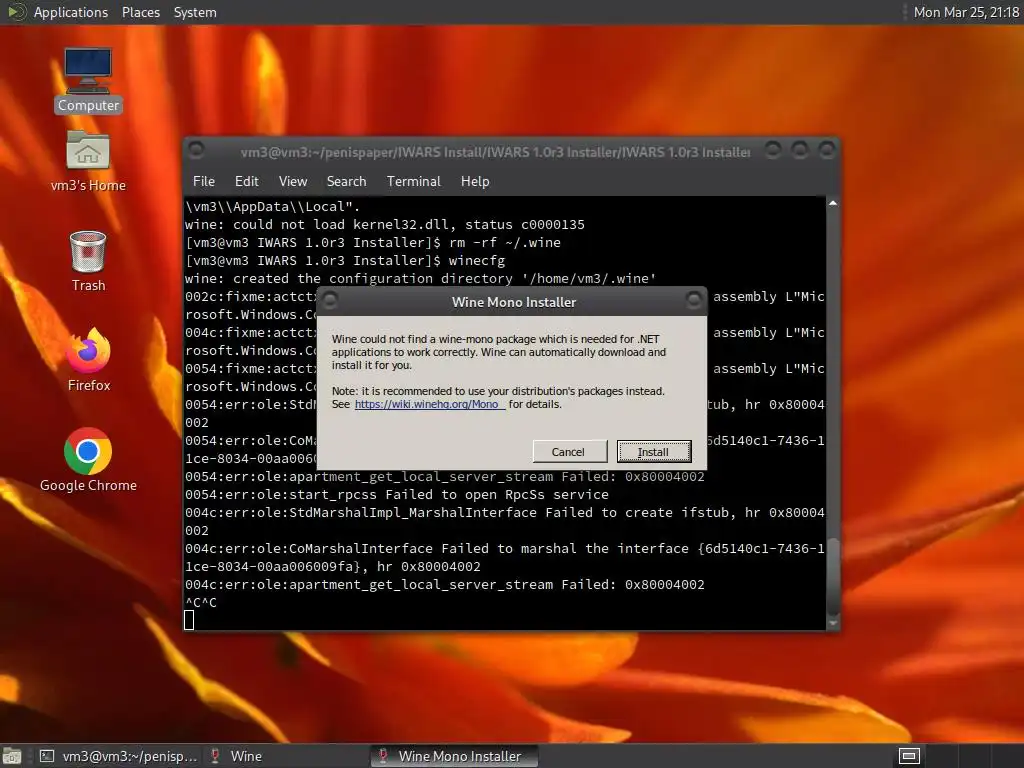Click the workspace switcher icon in bottom panel
The width and height of the screenshot is (1024, 768).
(x=909, y=756)
